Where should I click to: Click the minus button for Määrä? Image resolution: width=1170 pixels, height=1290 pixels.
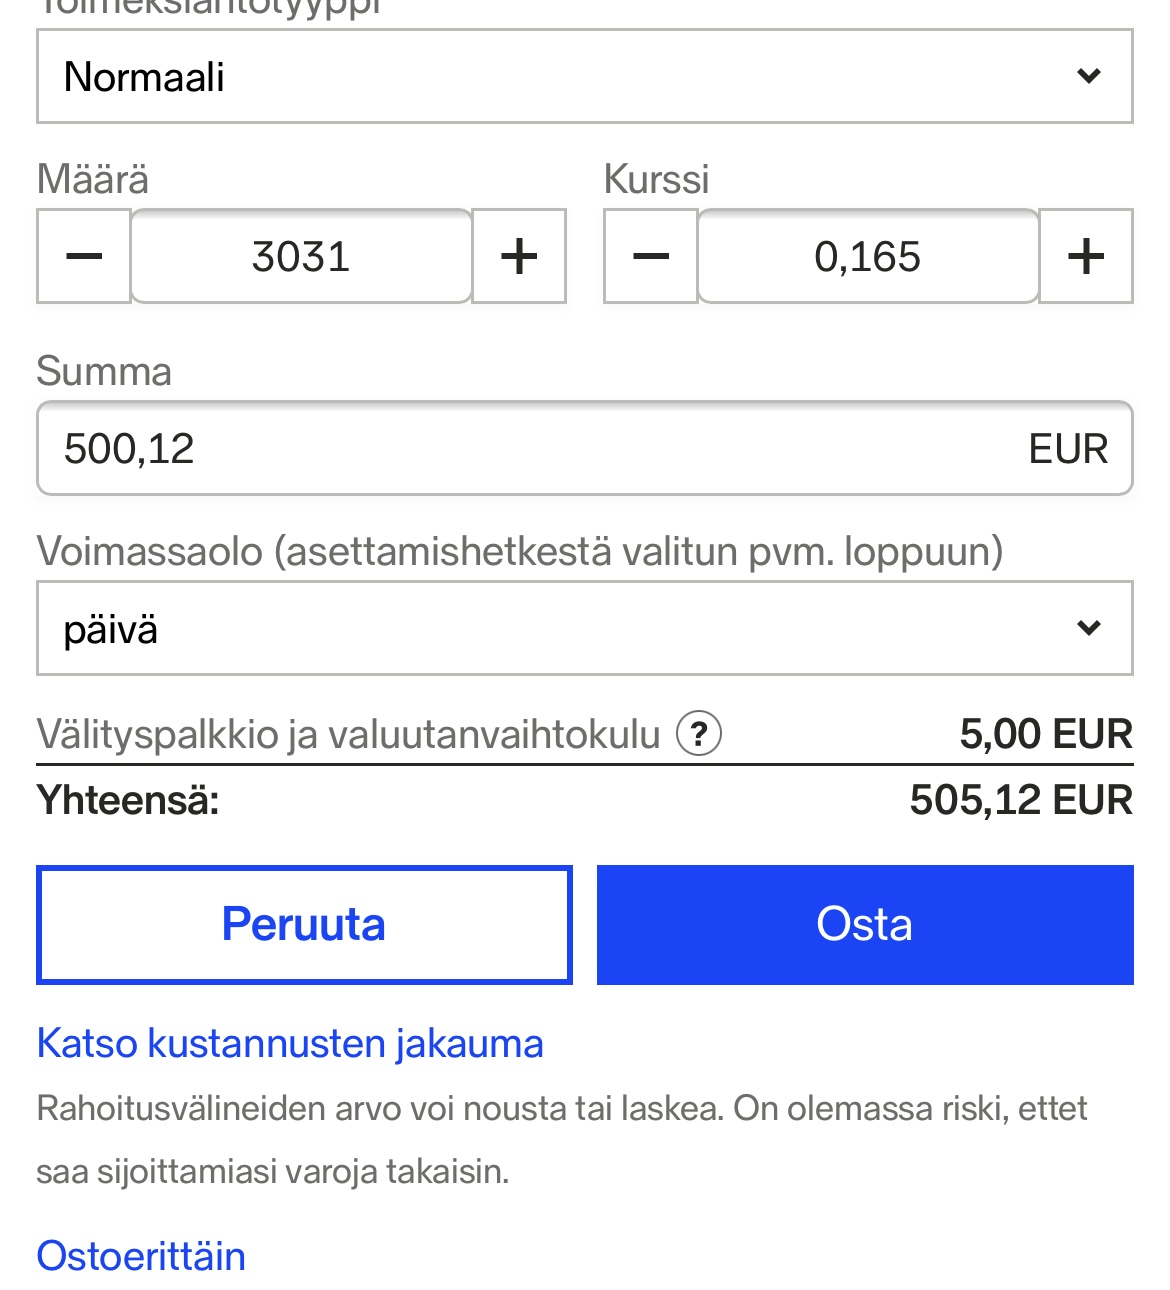pyautogui.click(x=84, y=256)
